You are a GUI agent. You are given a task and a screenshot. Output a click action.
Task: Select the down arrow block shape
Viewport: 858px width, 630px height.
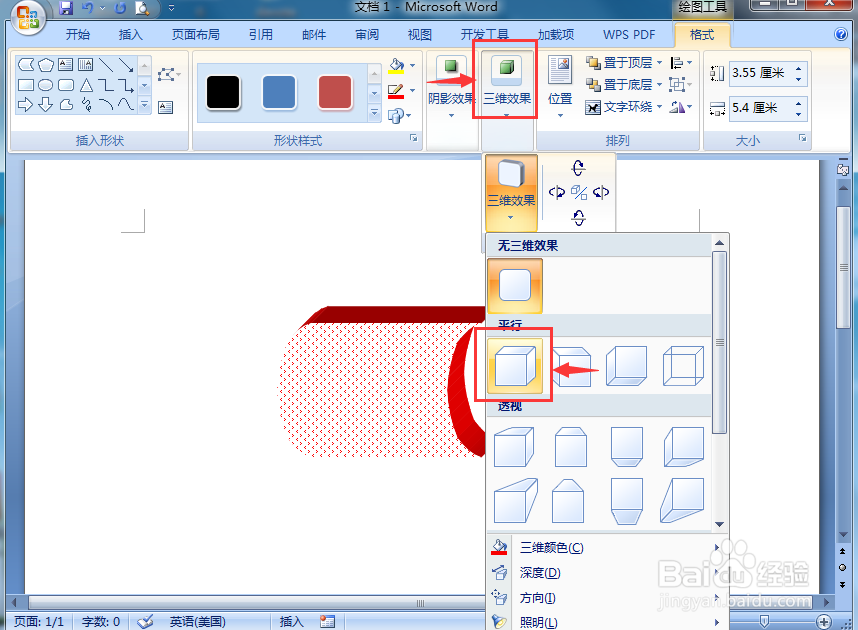(x=46, y=105)
